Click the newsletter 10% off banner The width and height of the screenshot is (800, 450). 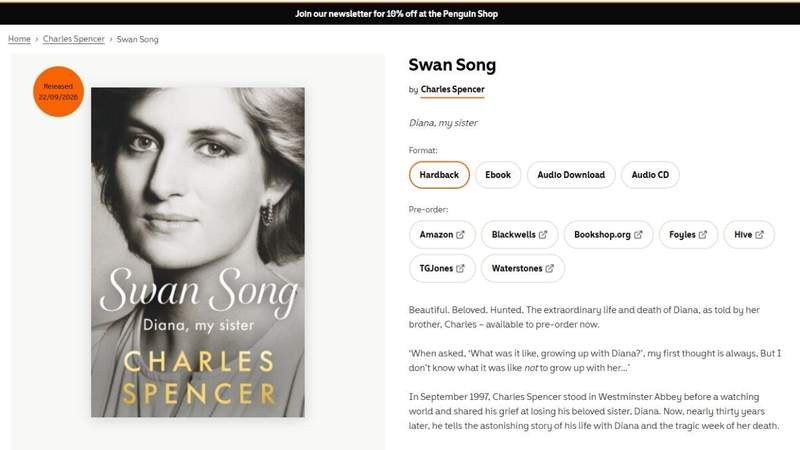click(396, 14)
